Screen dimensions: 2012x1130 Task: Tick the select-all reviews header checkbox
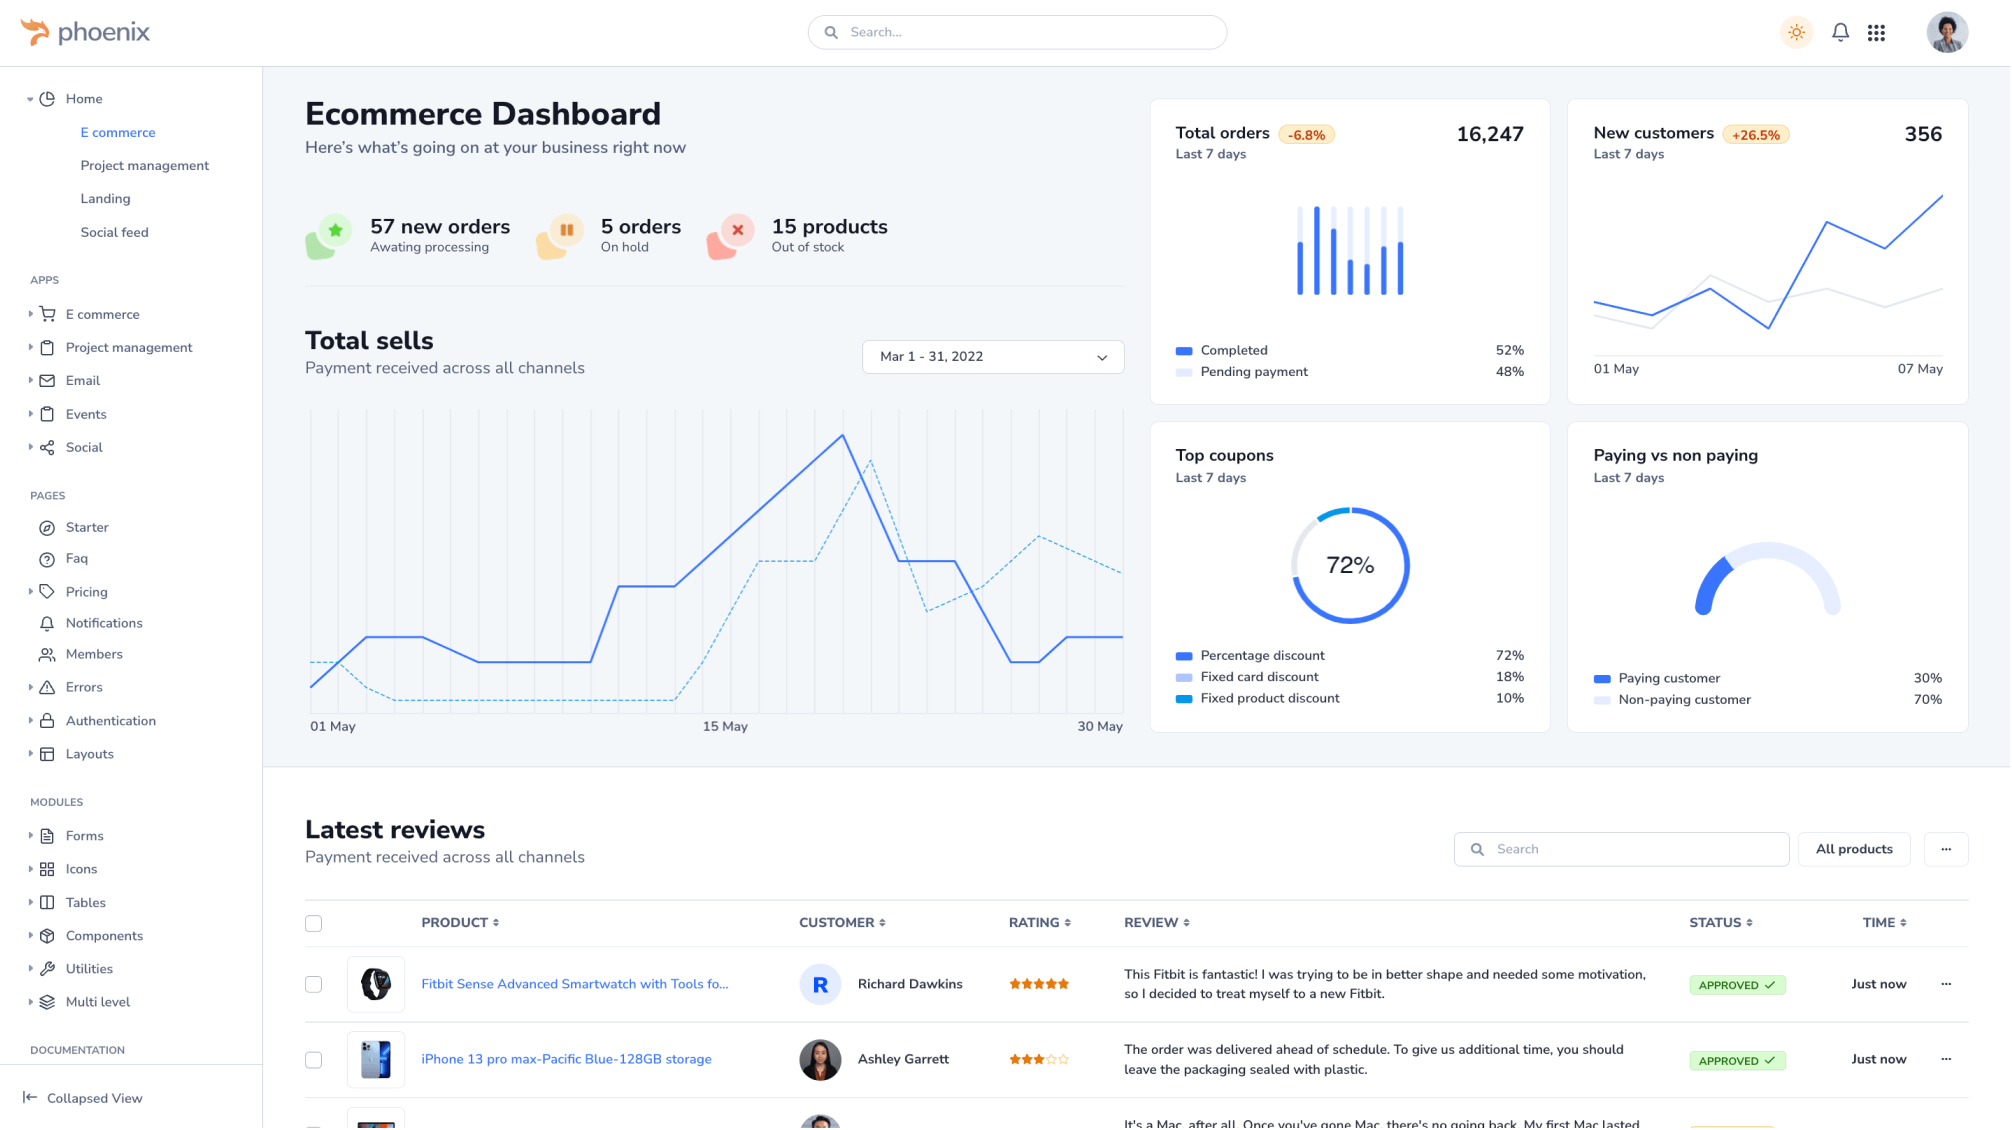(313, 923)
